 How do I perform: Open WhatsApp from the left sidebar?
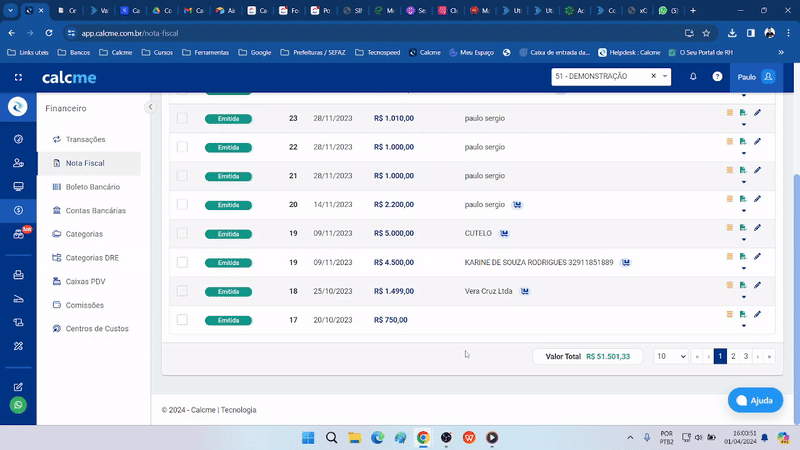pos(18,405)
